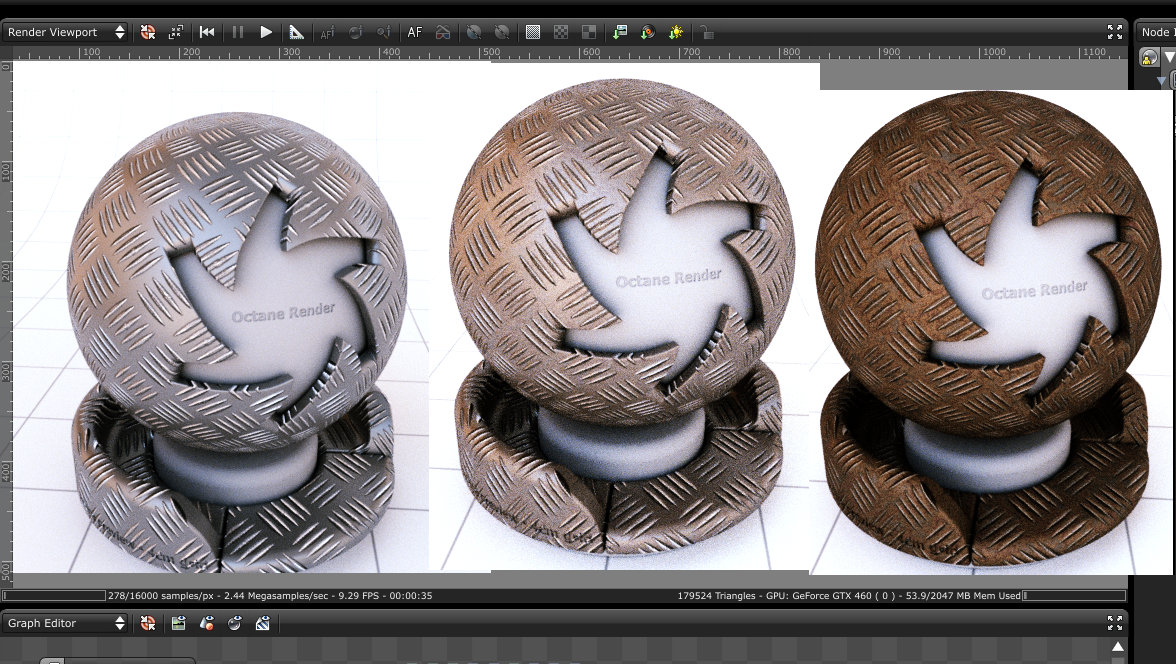The width and height of the screenshot is (1176, 664).
Task: Click the grey metal sphere render
Action: point(236,281)
